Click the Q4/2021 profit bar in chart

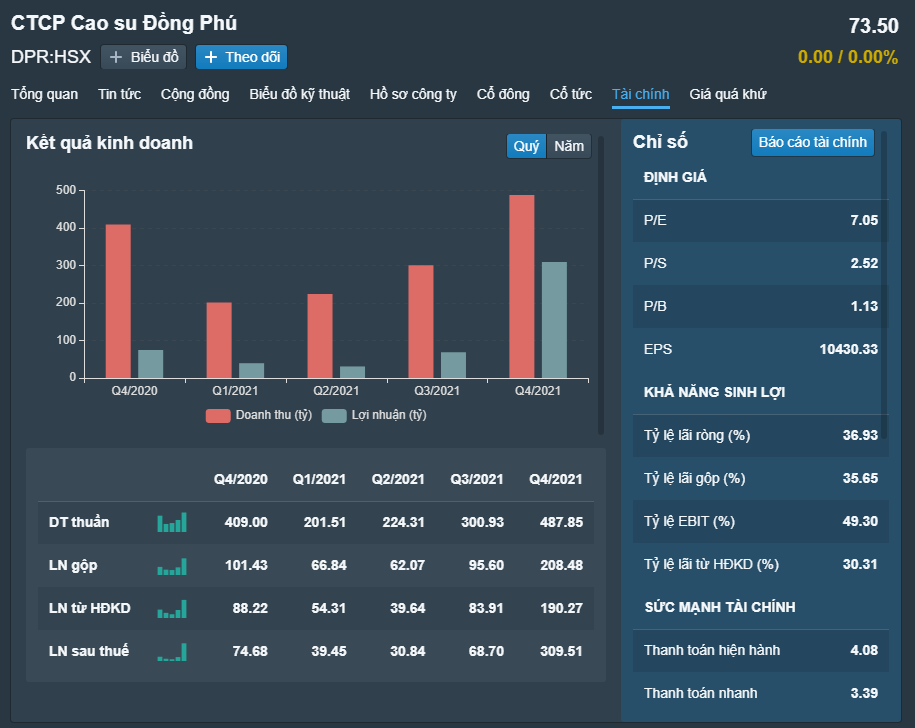[554, 320]
